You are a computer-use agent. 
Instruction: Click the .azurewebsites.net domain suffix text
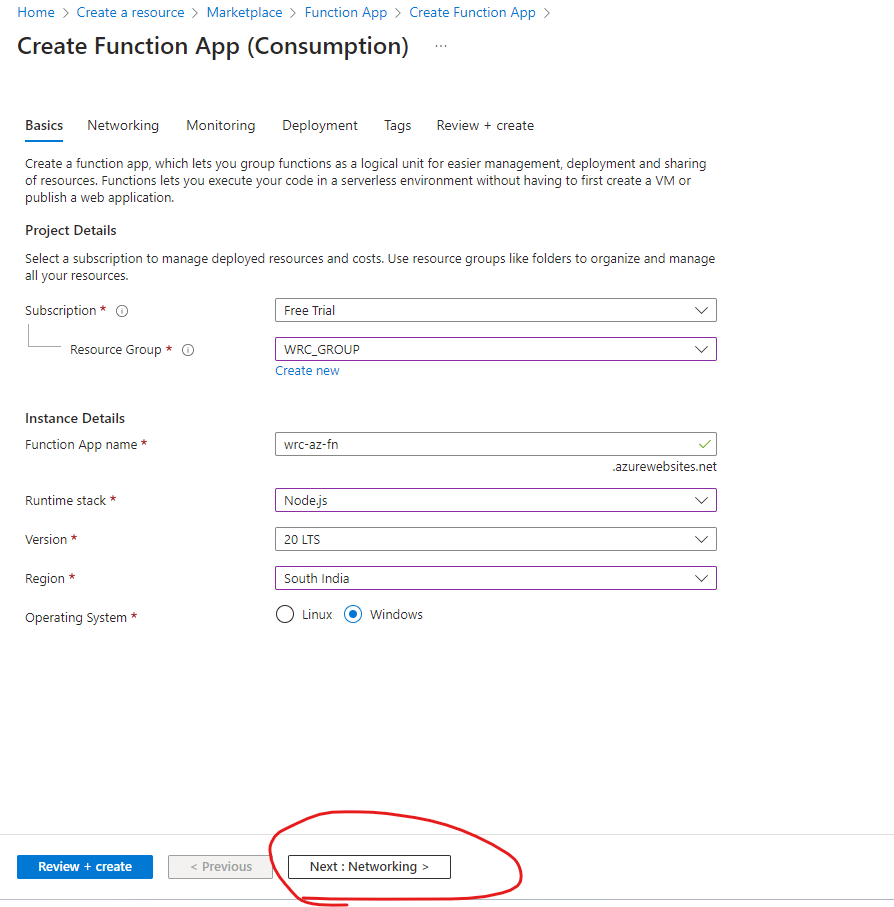pyautogui.click(x=664, y=467)
